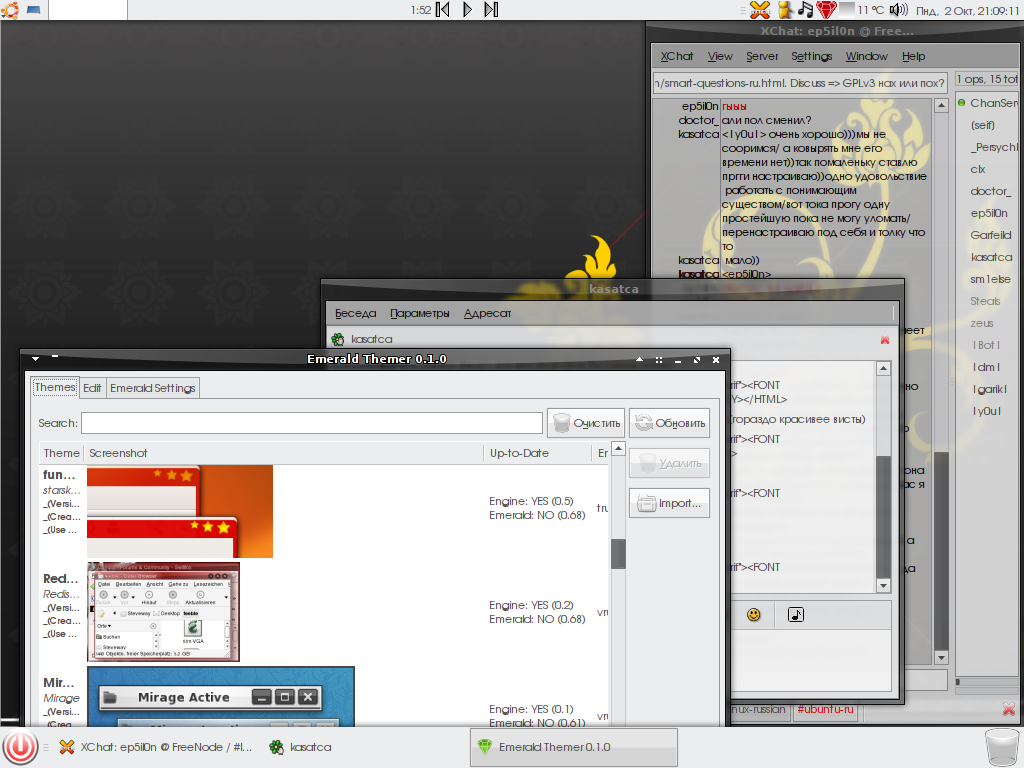Screen dimensions: 1024x768
Task: Switch to the Edit tab
Action: pos(92,388)
